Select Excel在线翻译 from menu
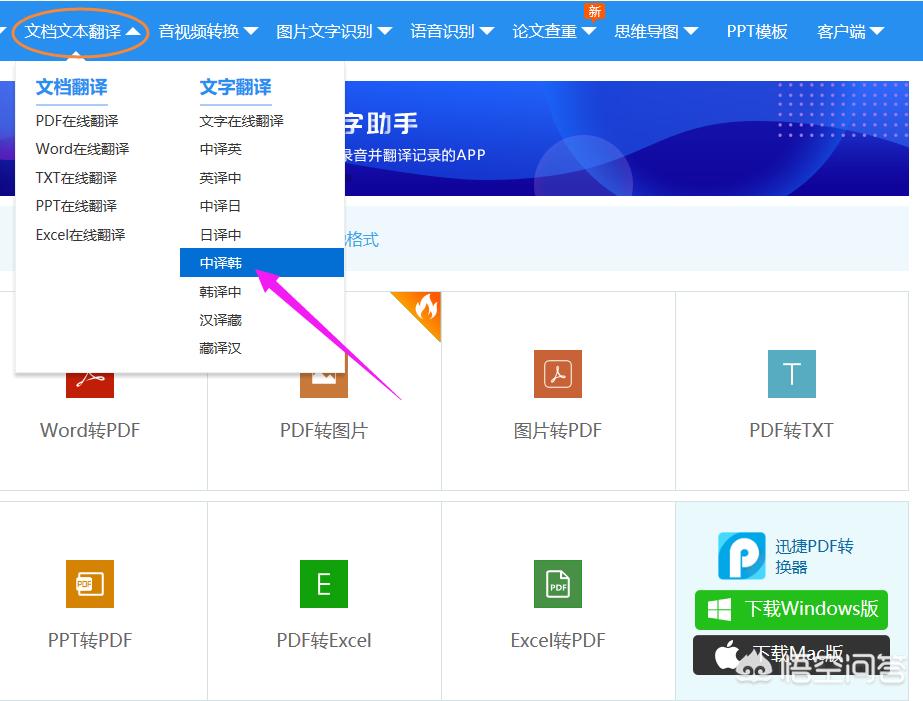 coord(81,234)
